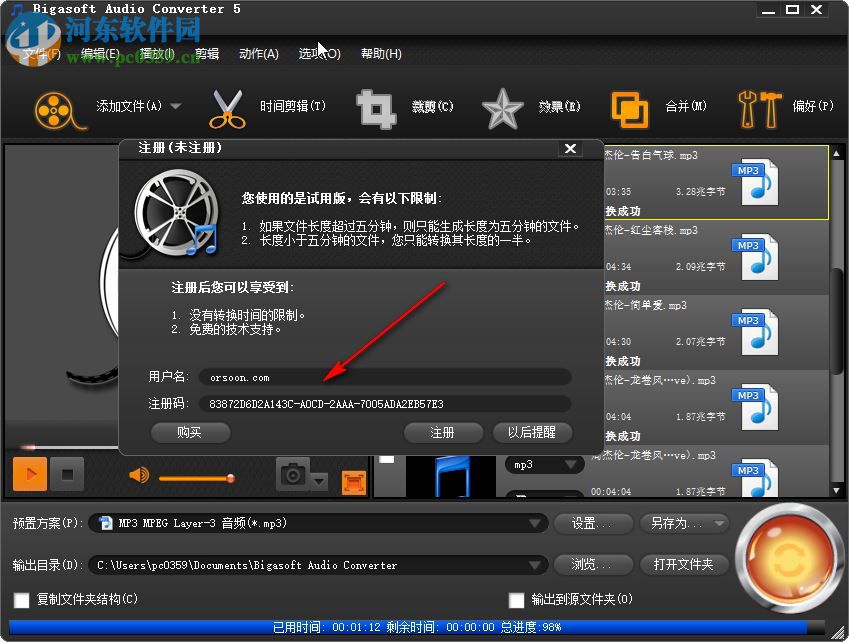Open the 预置方案 preset dropdown
The image size is (849, 642).
coord(536,523)
